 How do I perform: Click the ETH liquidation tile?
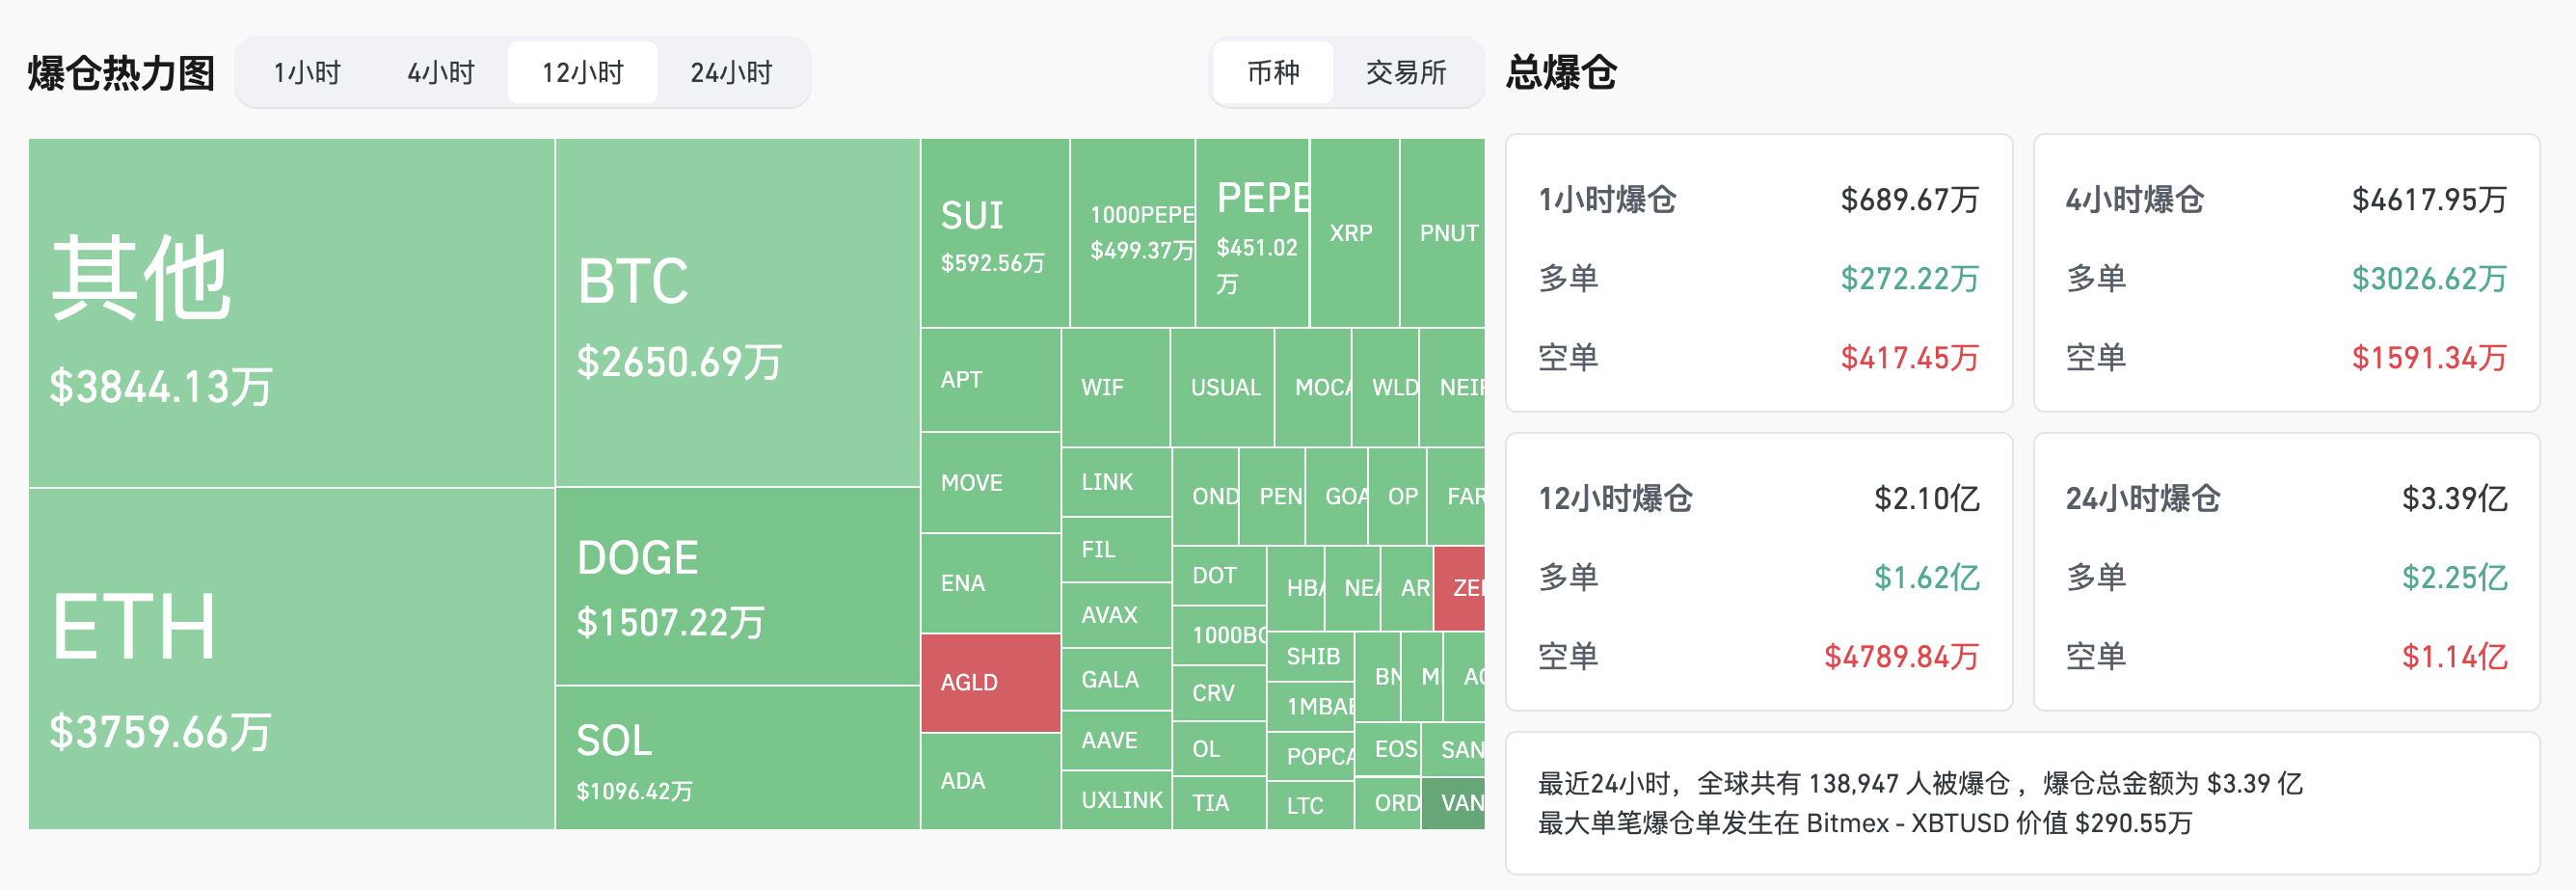tap(291, 659)
